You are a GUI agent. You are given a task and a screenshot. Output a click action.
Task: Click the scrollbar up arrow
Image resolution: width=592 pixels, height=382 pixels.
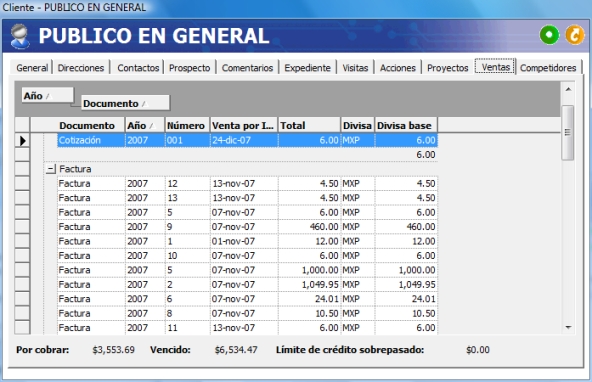[x=568, y=89]
